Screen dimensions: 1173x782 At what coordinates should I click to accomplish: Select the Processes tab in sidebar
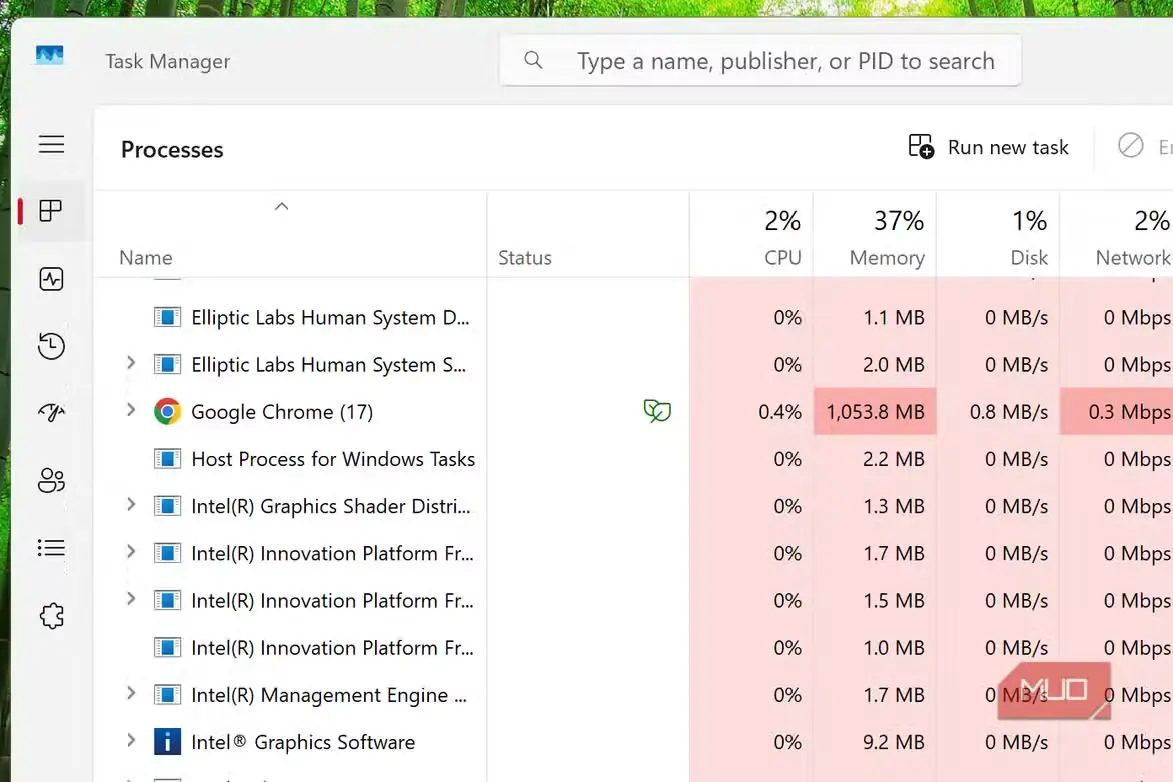[x=51, y=211]
